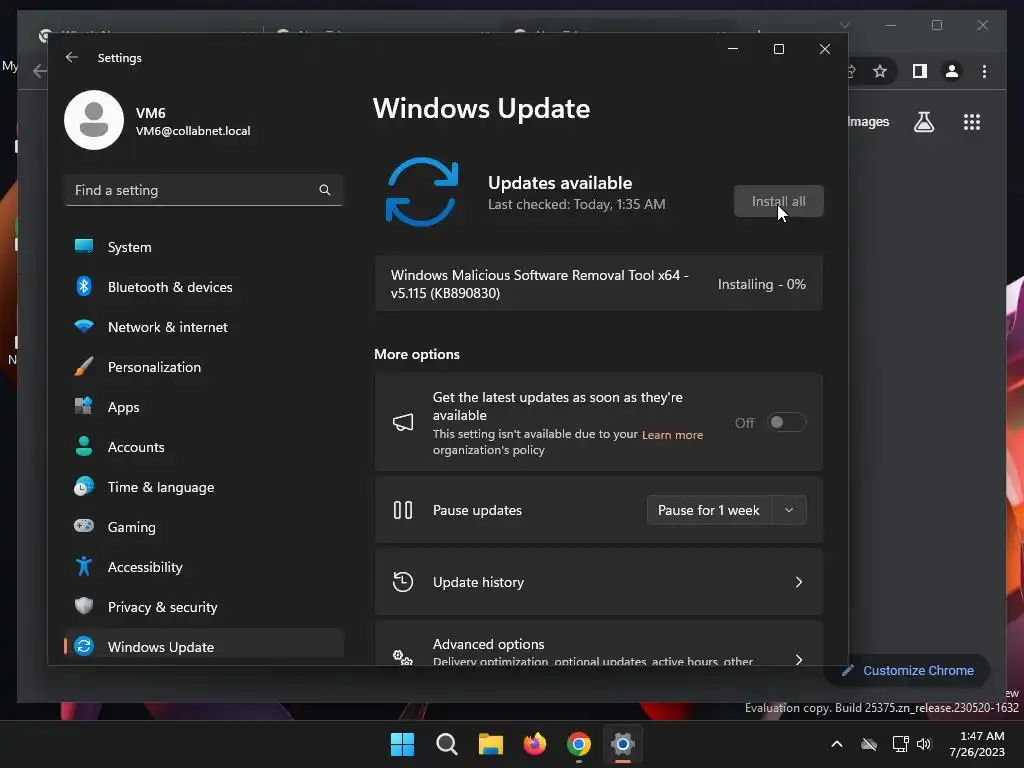
Task: Show hidden tray icons chevron
Action: point(837,744)
